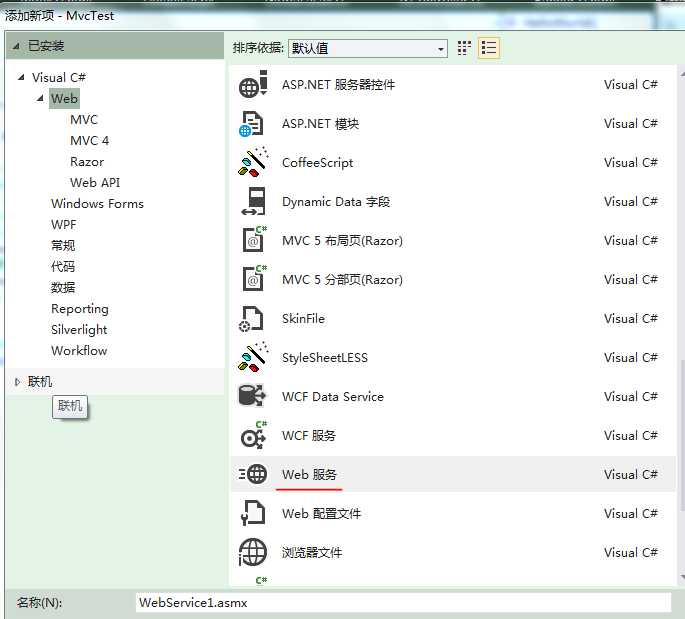The width and height of the screenshot is (685, 619).
Task: Select the Reporting category
Action: tap(80, 308)
